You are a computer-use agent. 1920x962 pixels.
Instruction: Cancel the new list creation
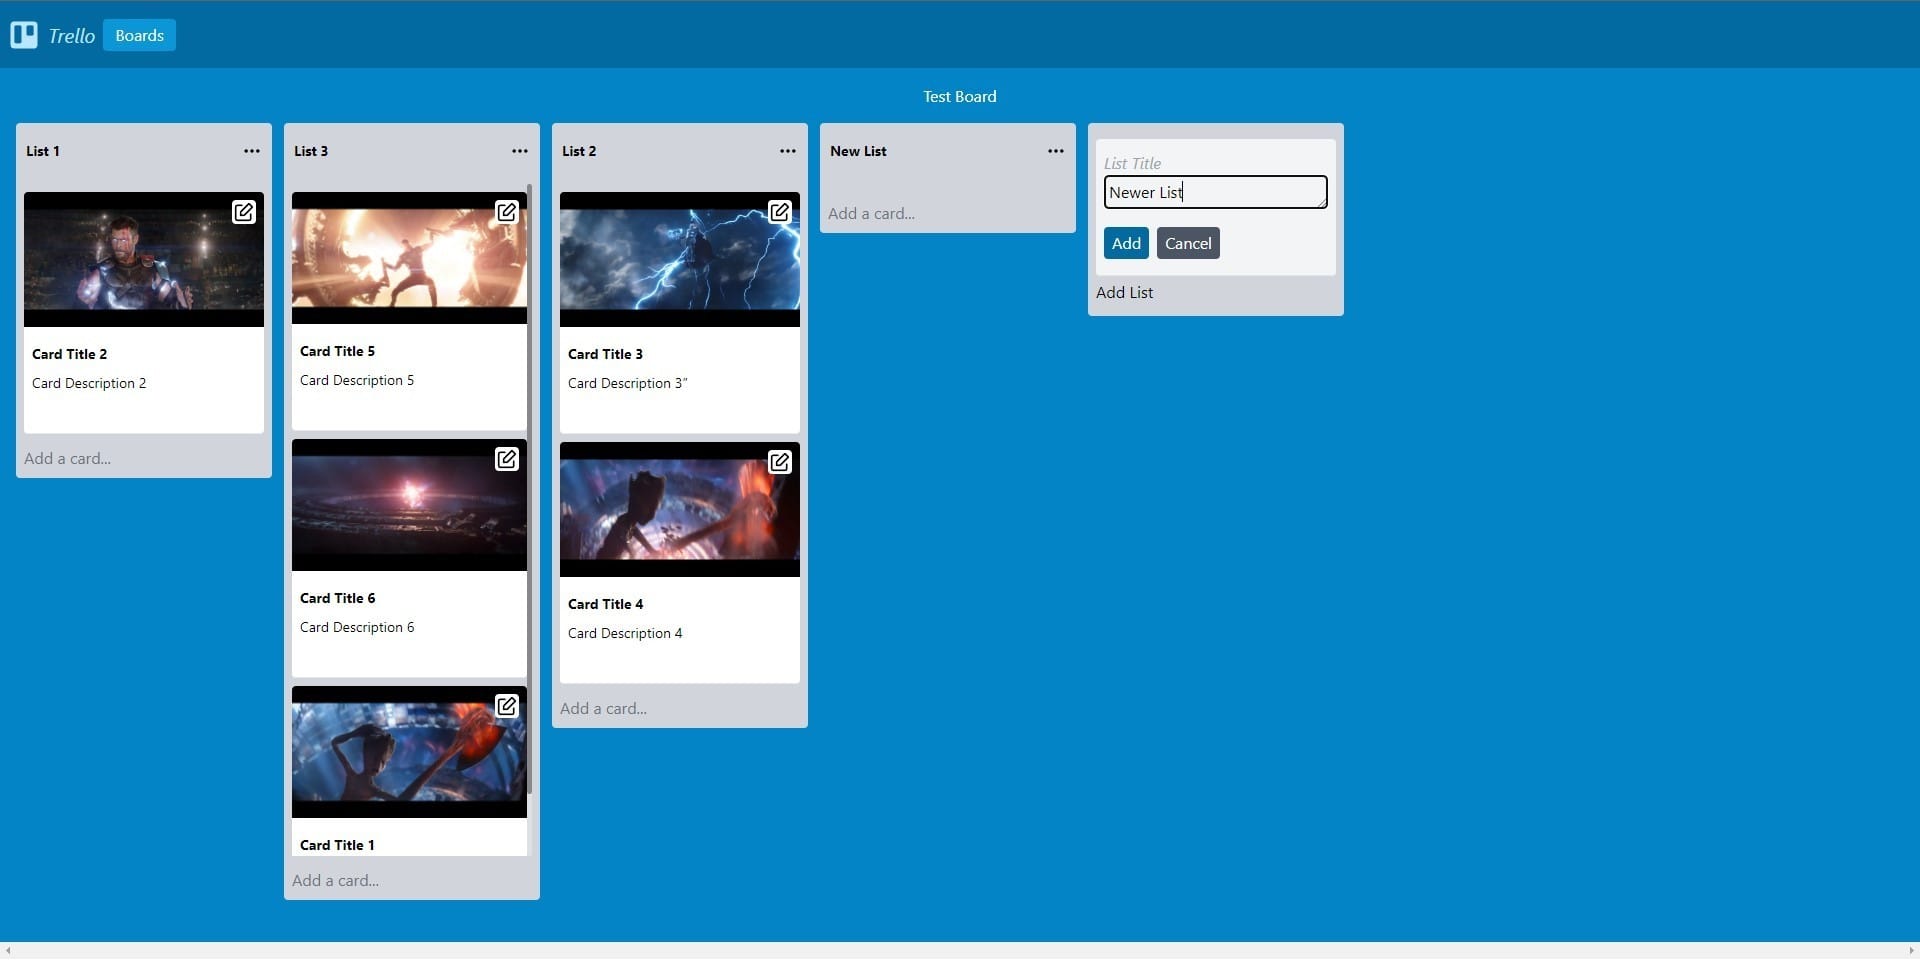pos(1188,243)
